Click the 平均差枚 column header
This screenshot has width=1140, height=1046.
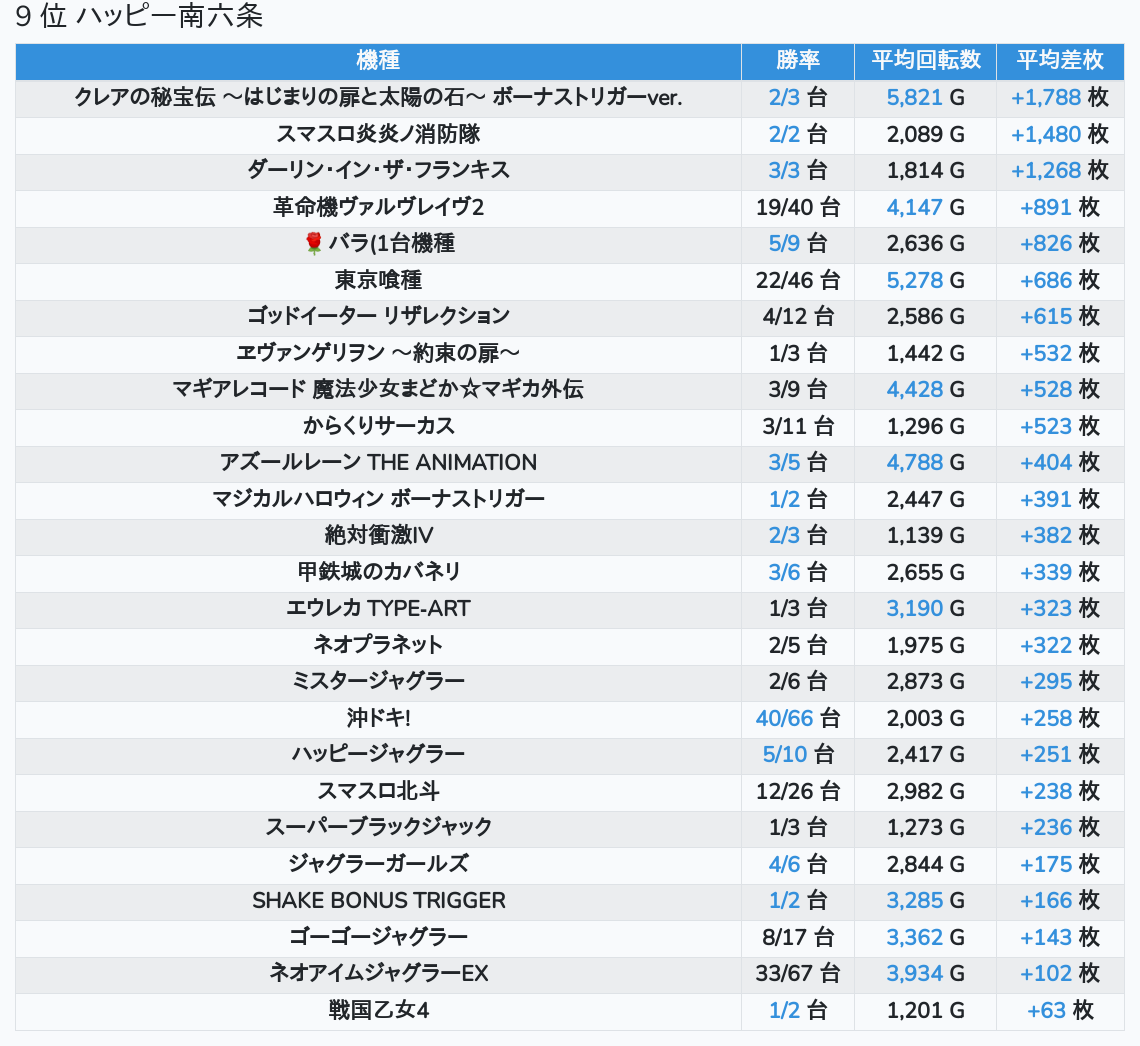[x=1059, y=60]
